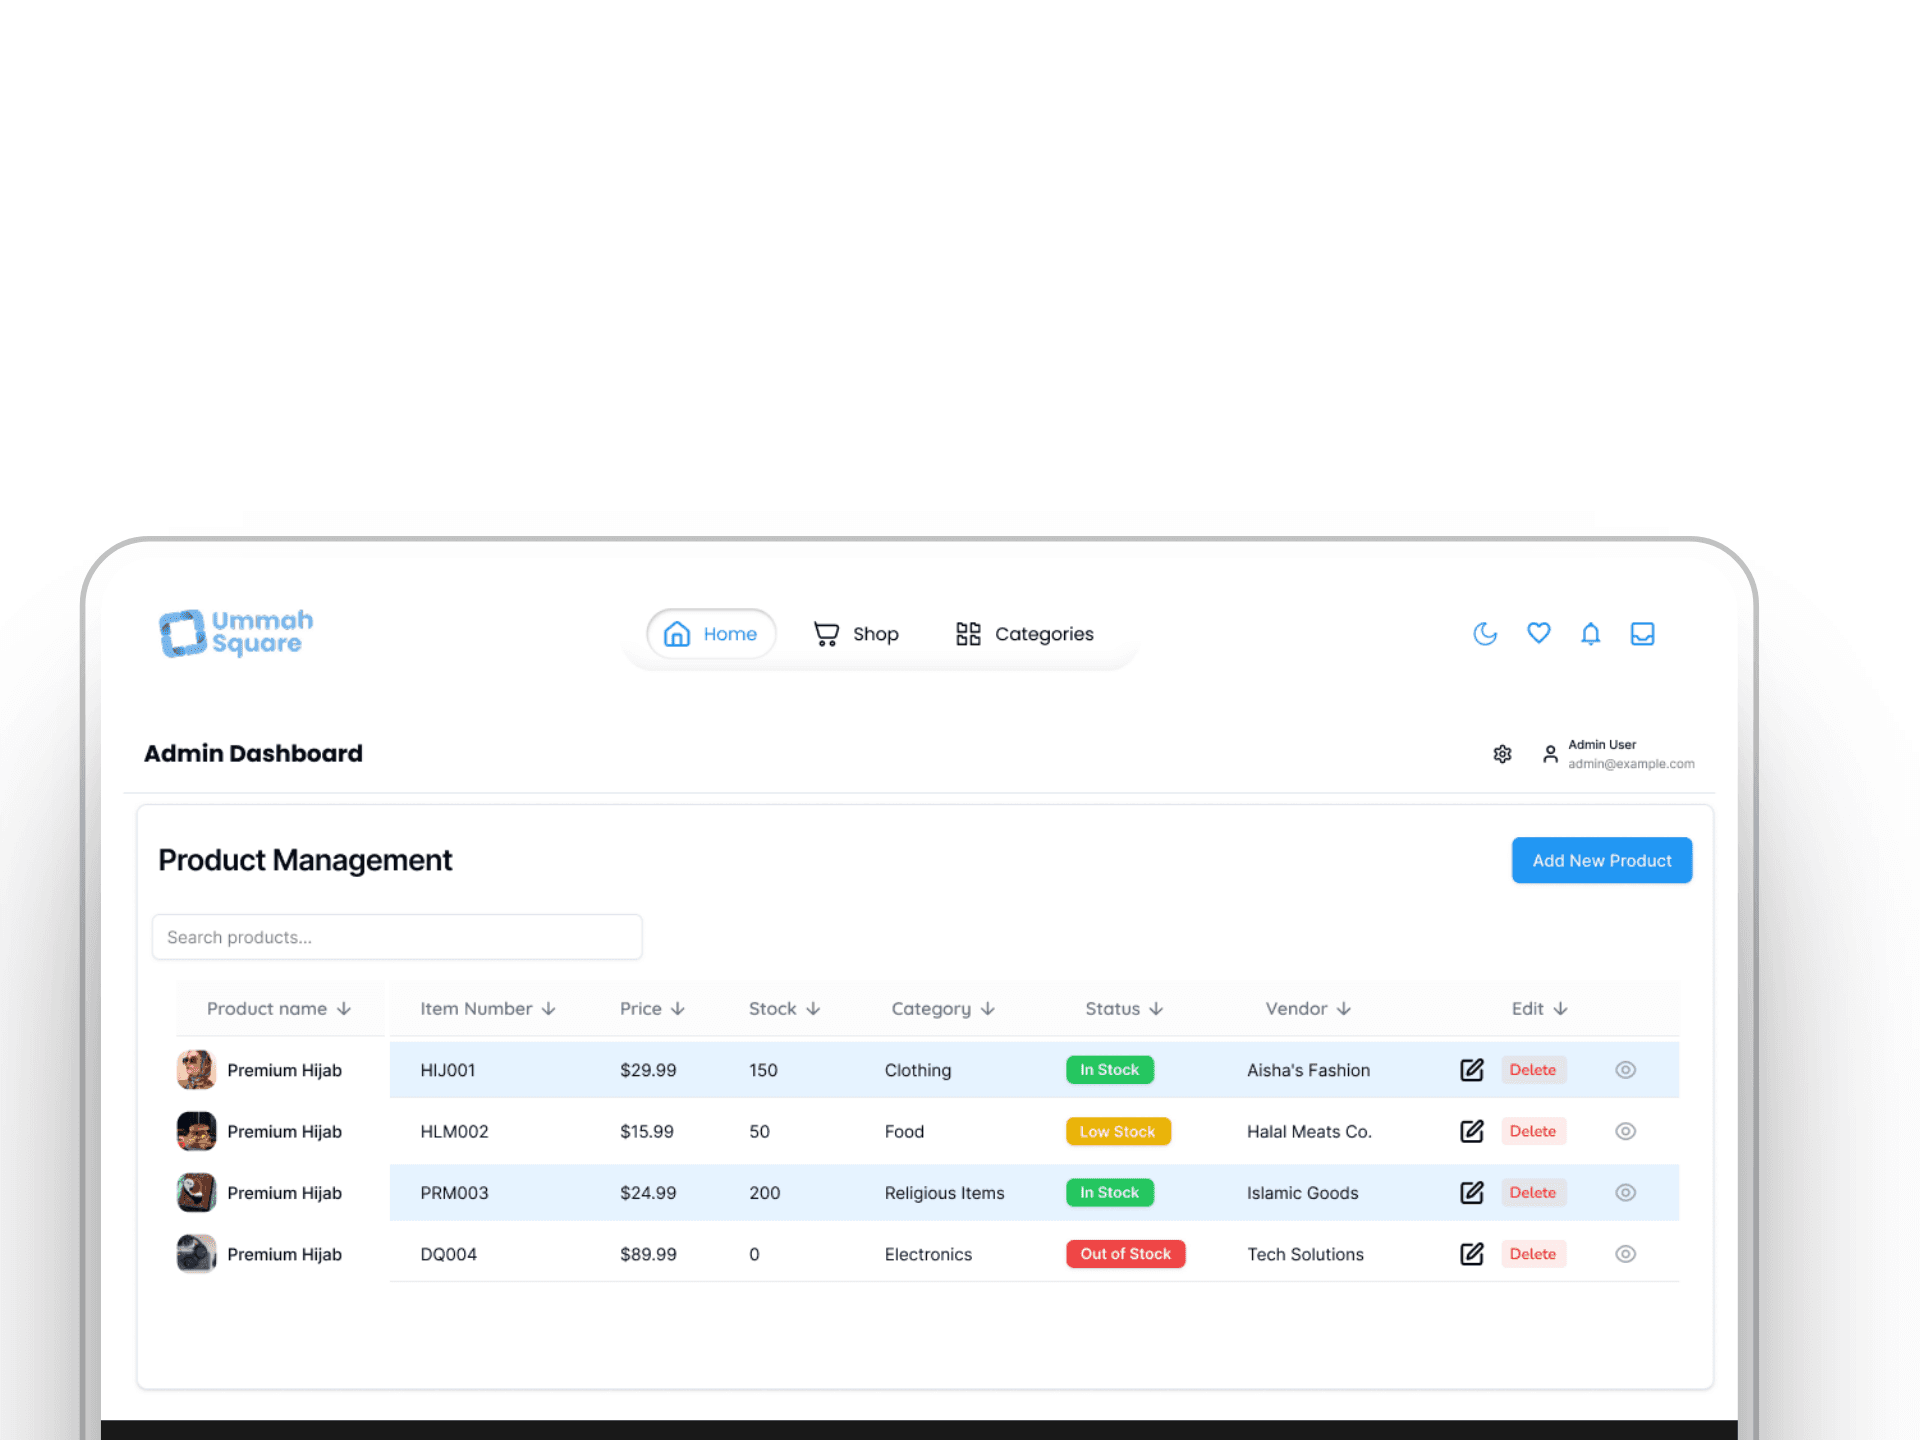
Task: Check notifications using the bell icon
Action: point(1590,633)
